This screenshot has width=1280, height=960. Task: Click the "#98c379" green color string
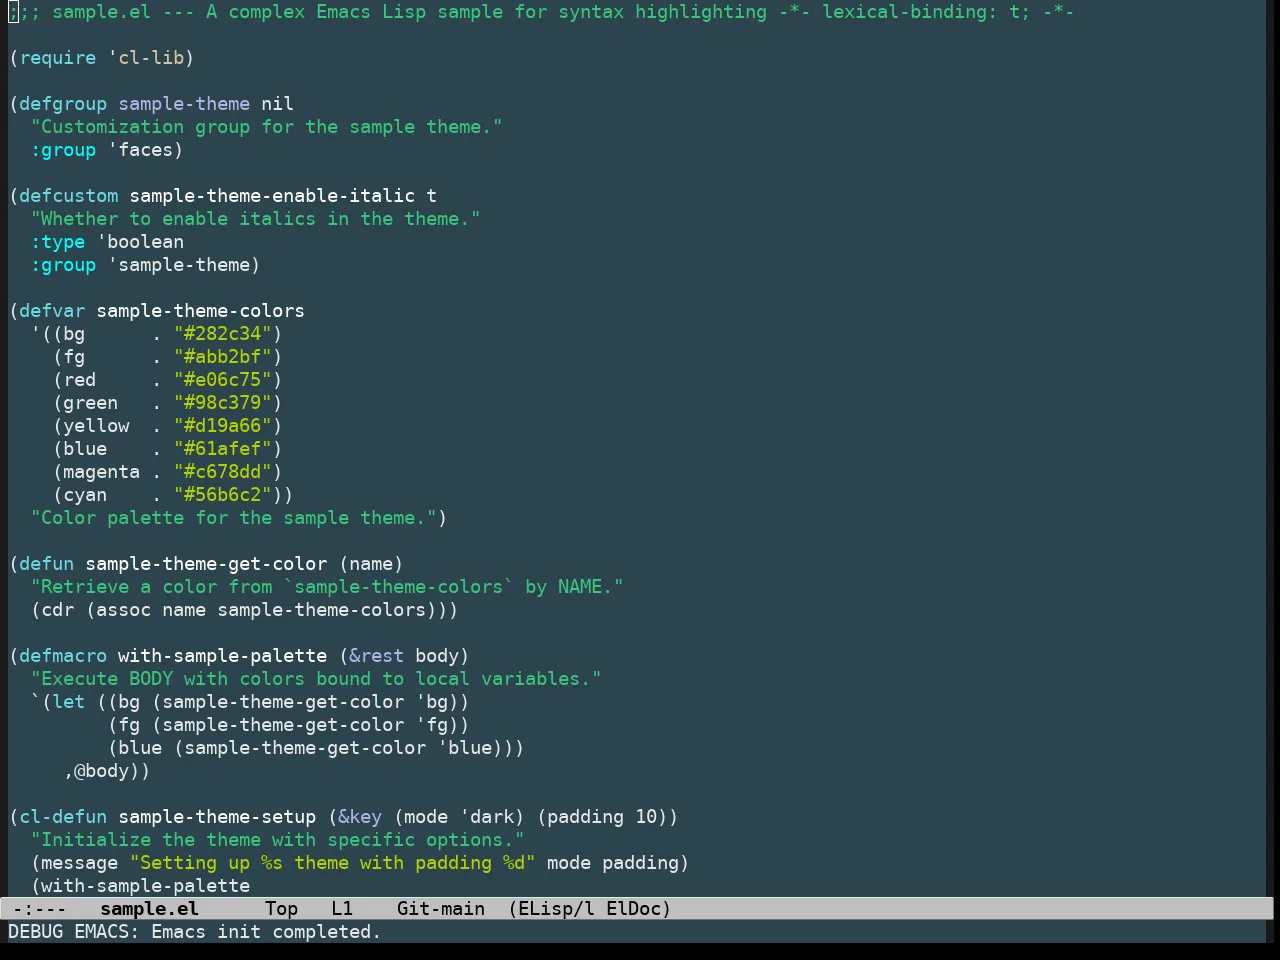coord(222,403)
